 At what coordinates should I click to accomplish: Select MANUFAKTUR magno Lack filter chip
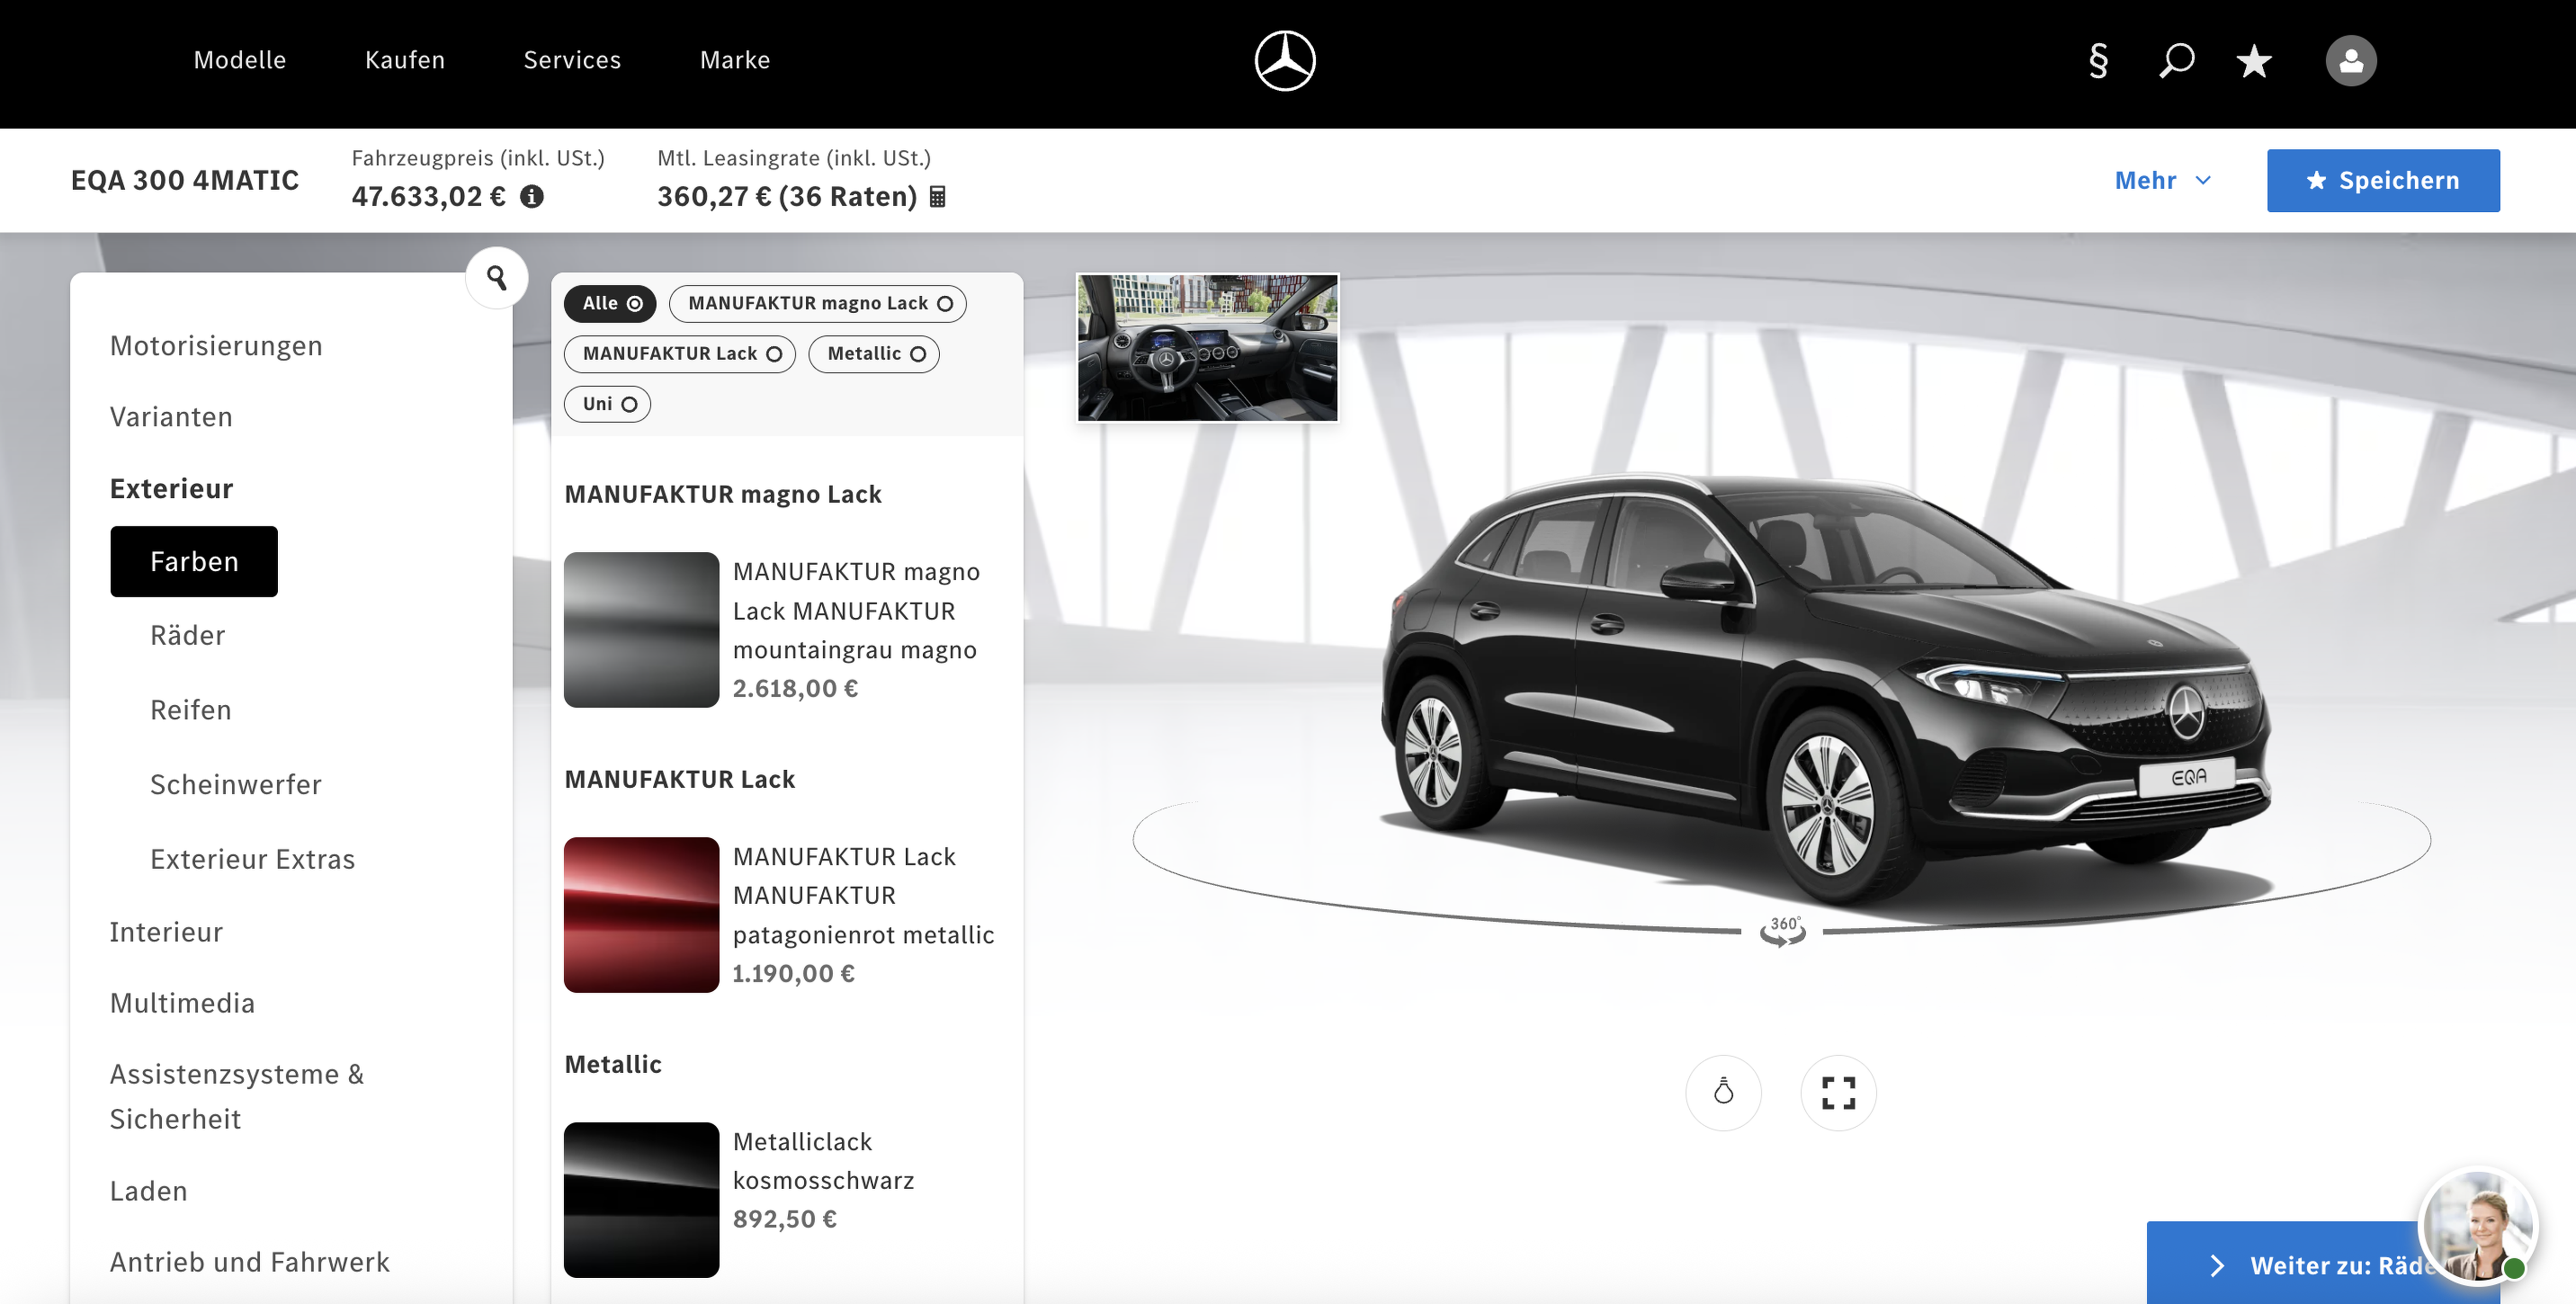(x=817, y=303)
